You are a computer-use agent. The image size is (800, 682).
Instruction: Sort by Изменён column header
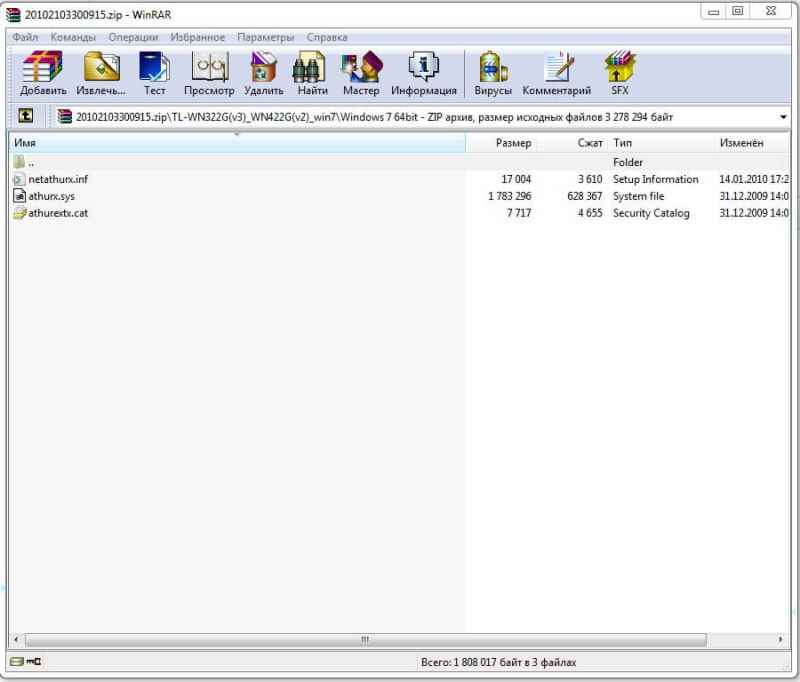752,143
